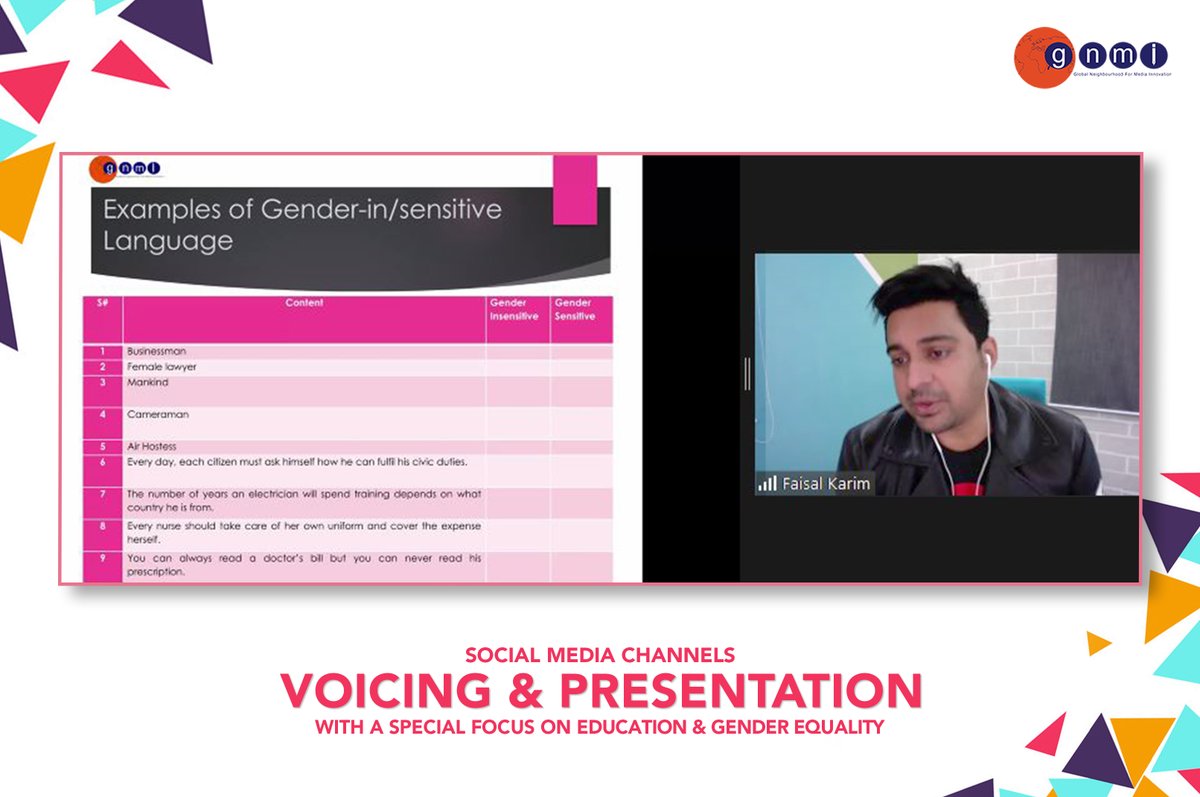Image resolution: width=1200 pixels, height=797 pixels.
Task: Click row 7 text about electrician training
Action: click(304, 500)
